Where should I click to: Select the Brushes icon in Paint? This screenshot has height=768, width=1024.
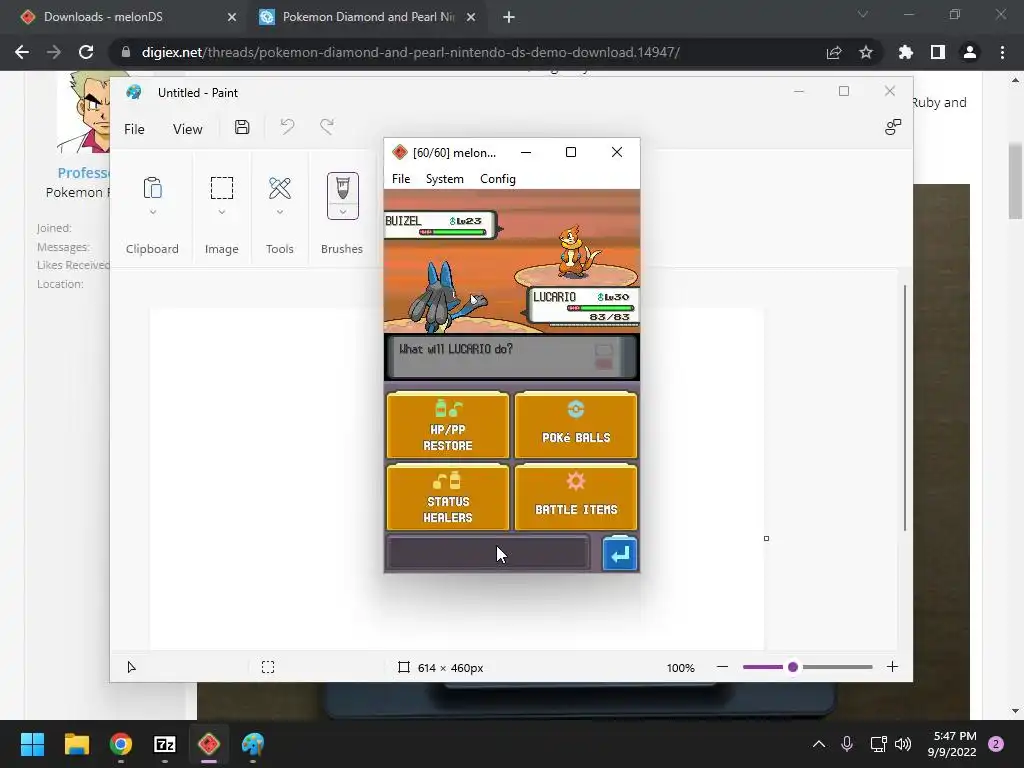pos(343,188)
